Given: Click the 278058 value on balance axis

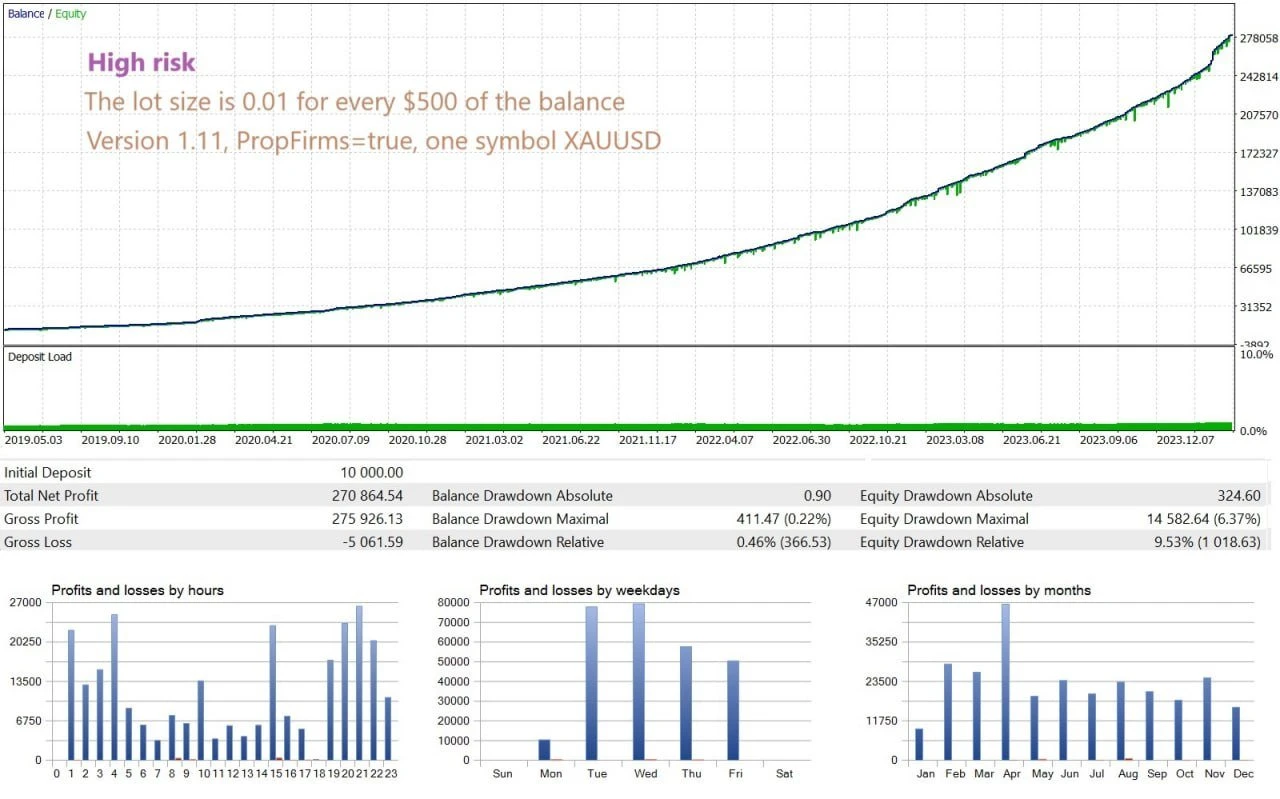Looking at the screenshot, I should pyautogui.click(x=1259, y=39).
